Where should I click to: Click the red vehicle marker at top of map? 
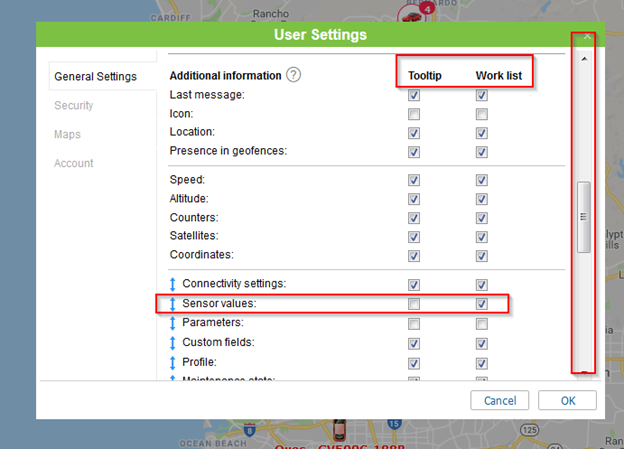click(x=410, y=15)
